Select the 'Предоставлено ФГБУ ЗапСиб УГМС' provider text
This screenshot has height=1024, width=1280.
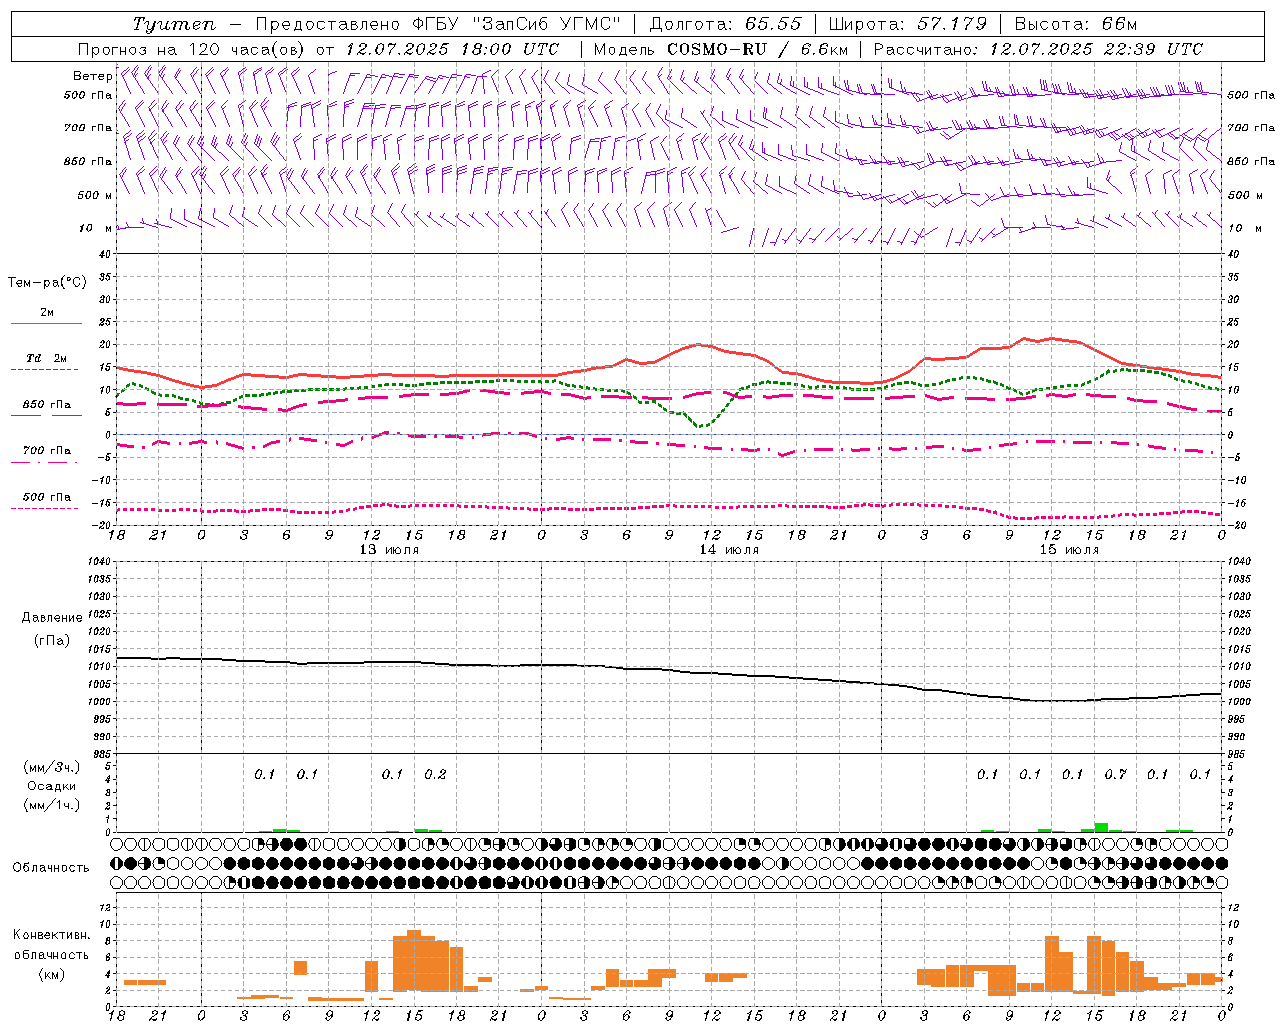[x=438, y=24]
